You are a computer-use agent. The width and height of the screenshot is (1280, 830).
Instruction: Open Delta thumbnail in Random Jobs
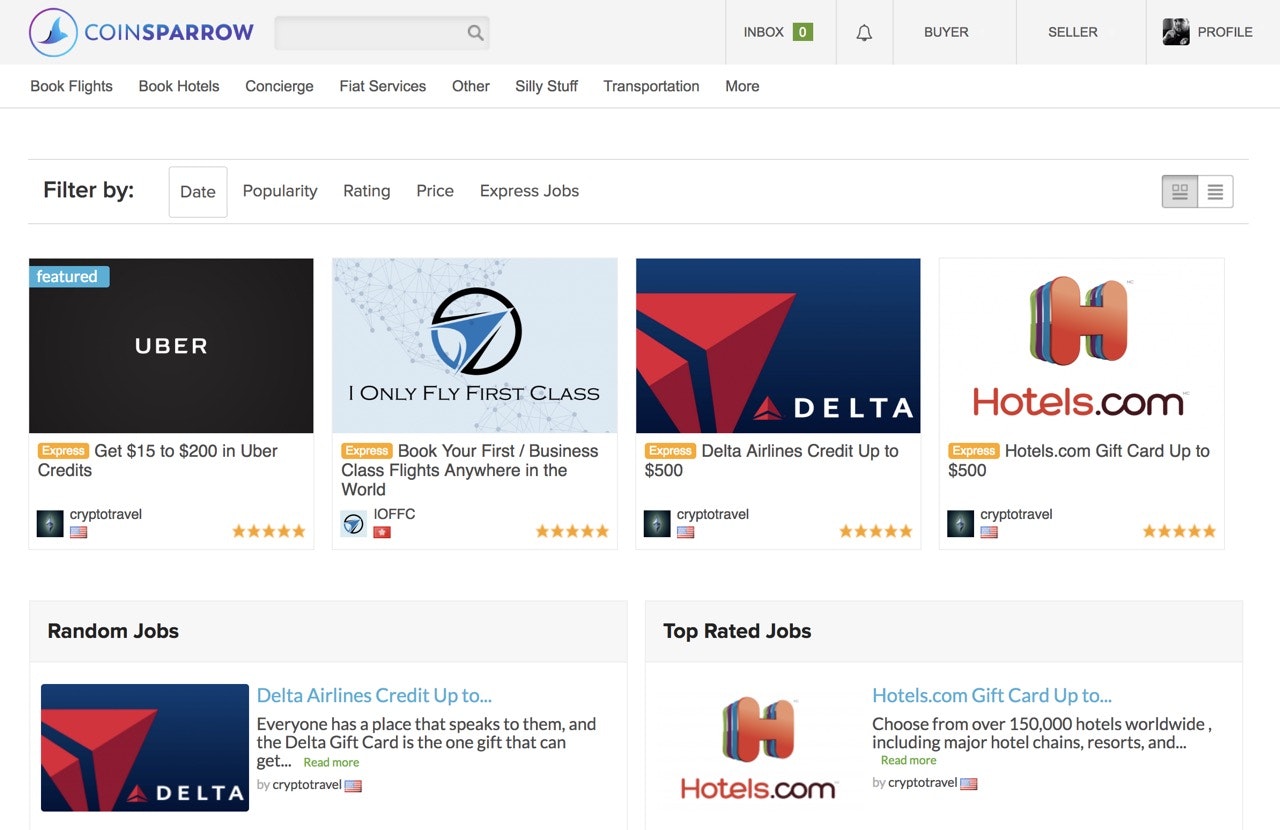145,747
